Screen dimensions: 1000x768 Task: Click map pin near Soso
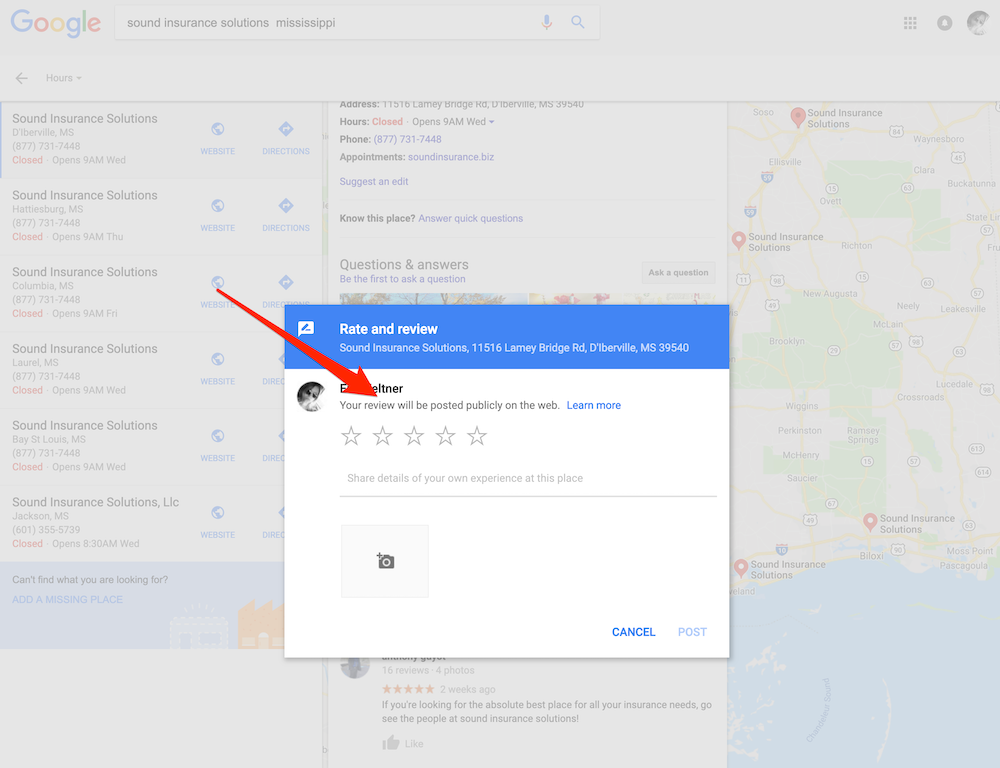click(798, 117)
